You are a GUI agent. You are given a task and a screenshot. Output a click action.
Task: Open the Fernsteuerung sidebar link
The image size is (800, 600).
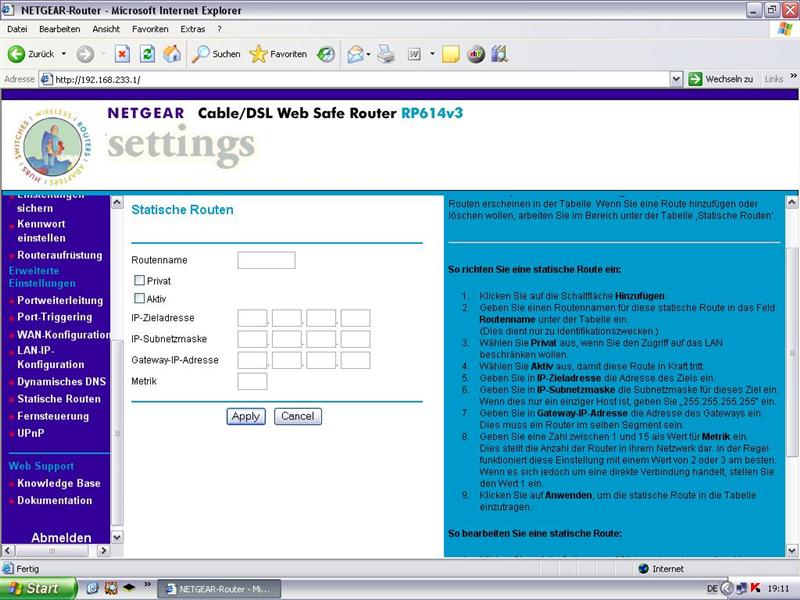click(53, 416)
